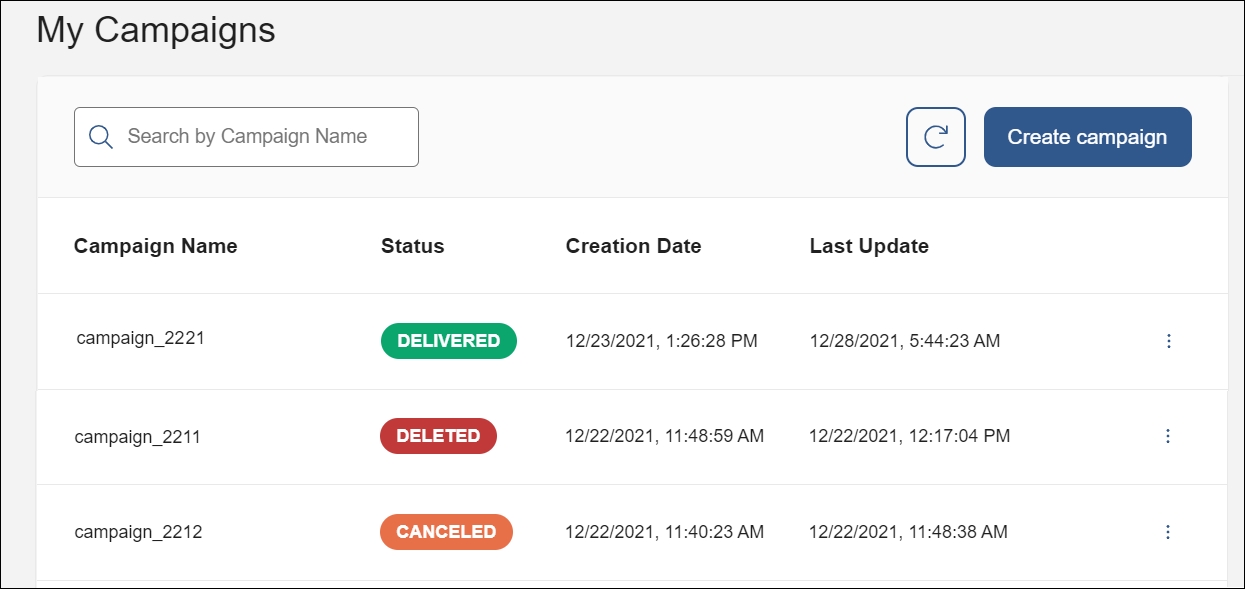The width and height of the screenshot is (1245, 589).
Task: Click the last update time of campaign_2212
Action: tap(908, 532)
